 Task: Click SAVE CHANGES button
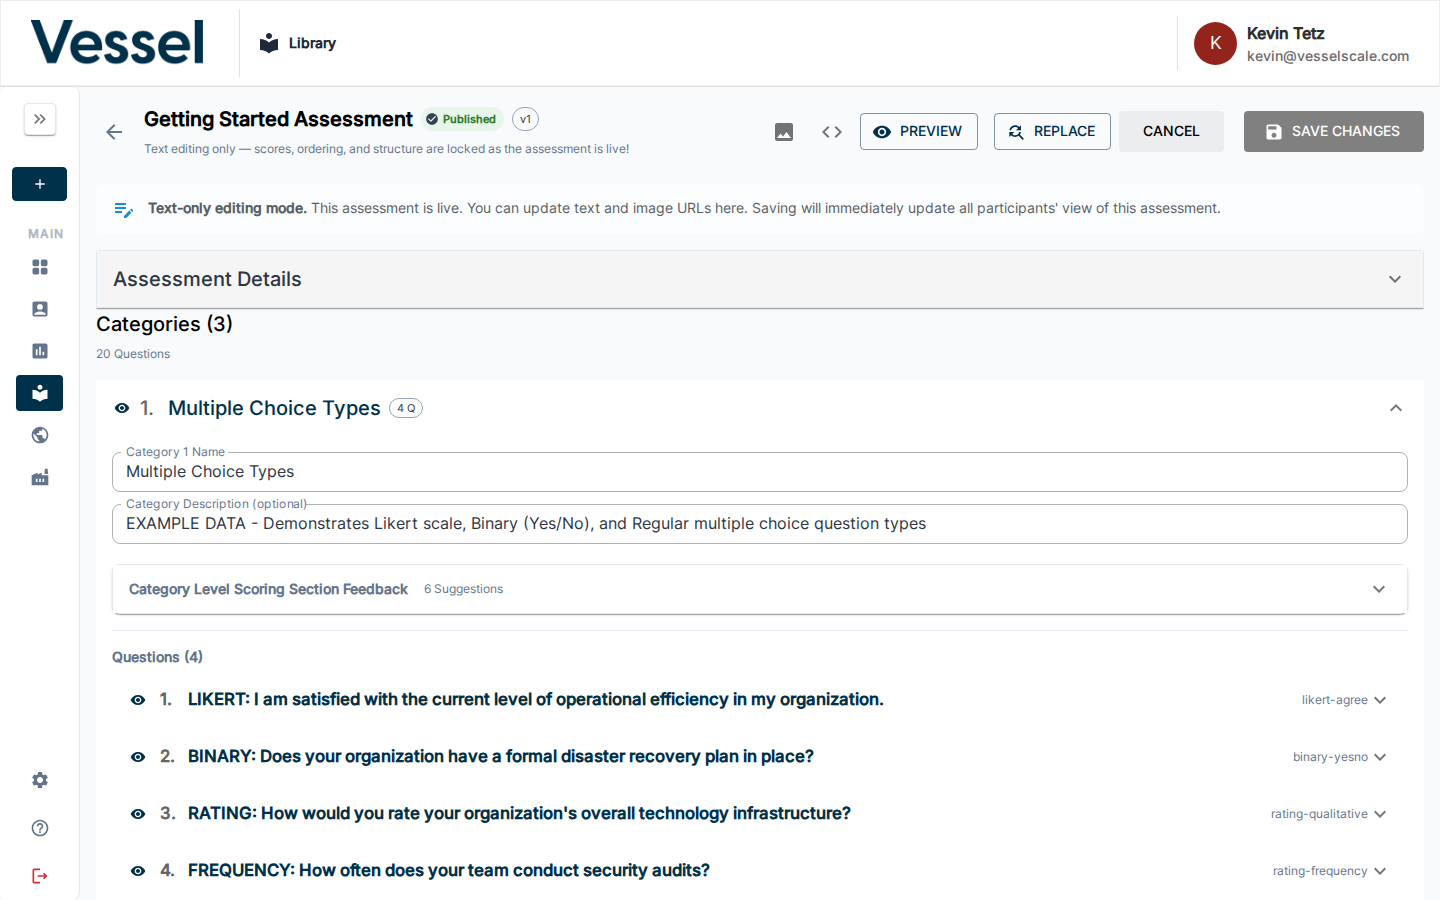click(1334, 132)
